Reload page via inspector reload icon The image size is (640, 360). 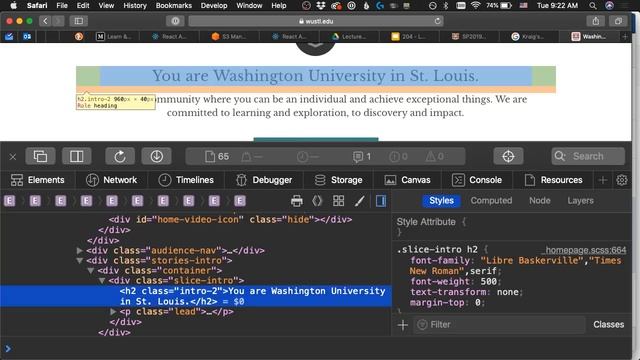pos(120,156)
